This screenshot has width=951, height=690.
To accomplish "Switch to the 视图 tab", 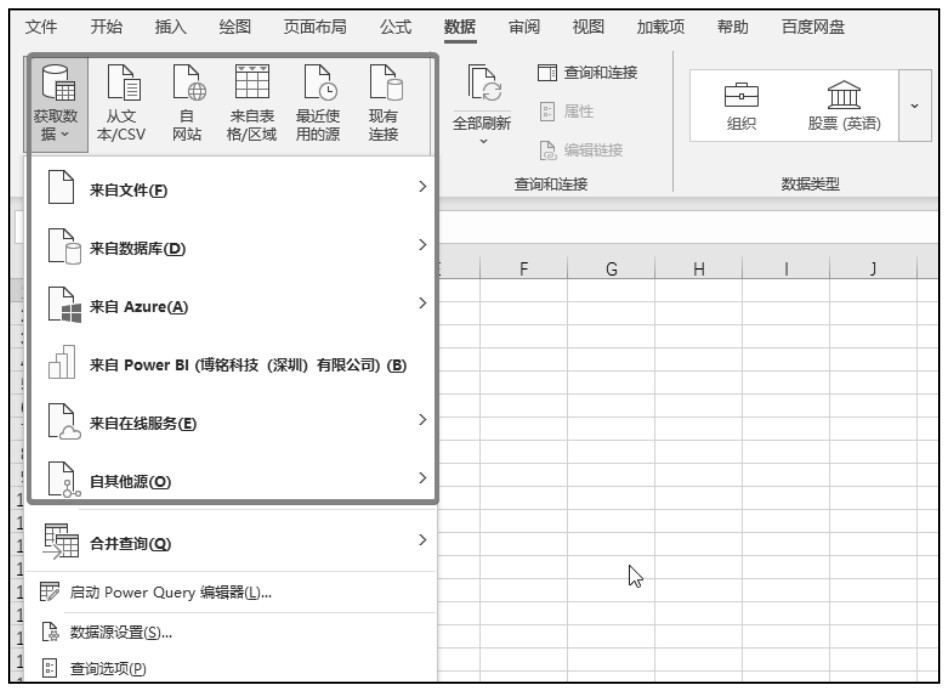I will coord(588,27).
